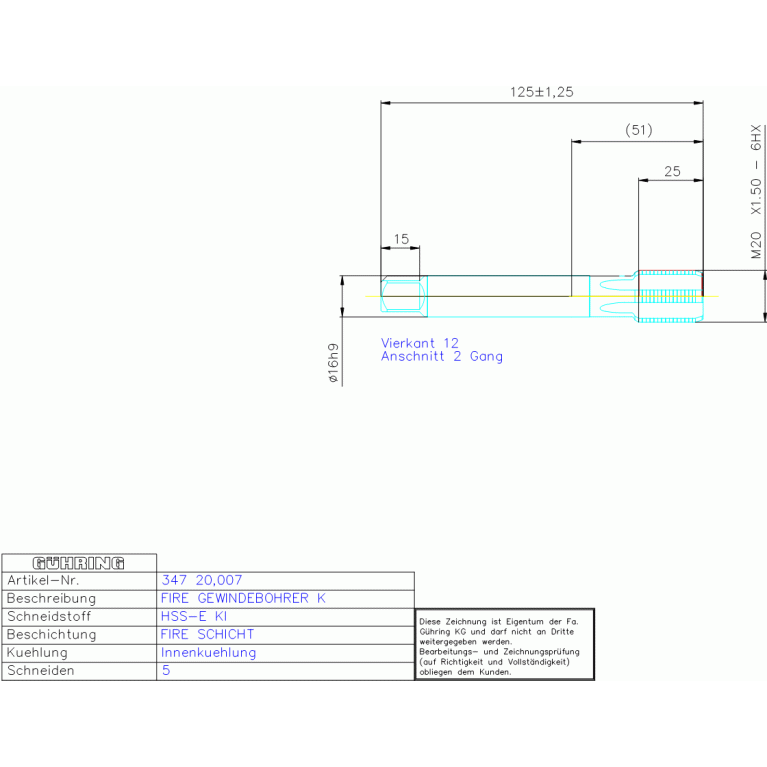Screen dimensions: 767x767
Task: Click the Schneiden value 5
Action: (x=165, y=671)
